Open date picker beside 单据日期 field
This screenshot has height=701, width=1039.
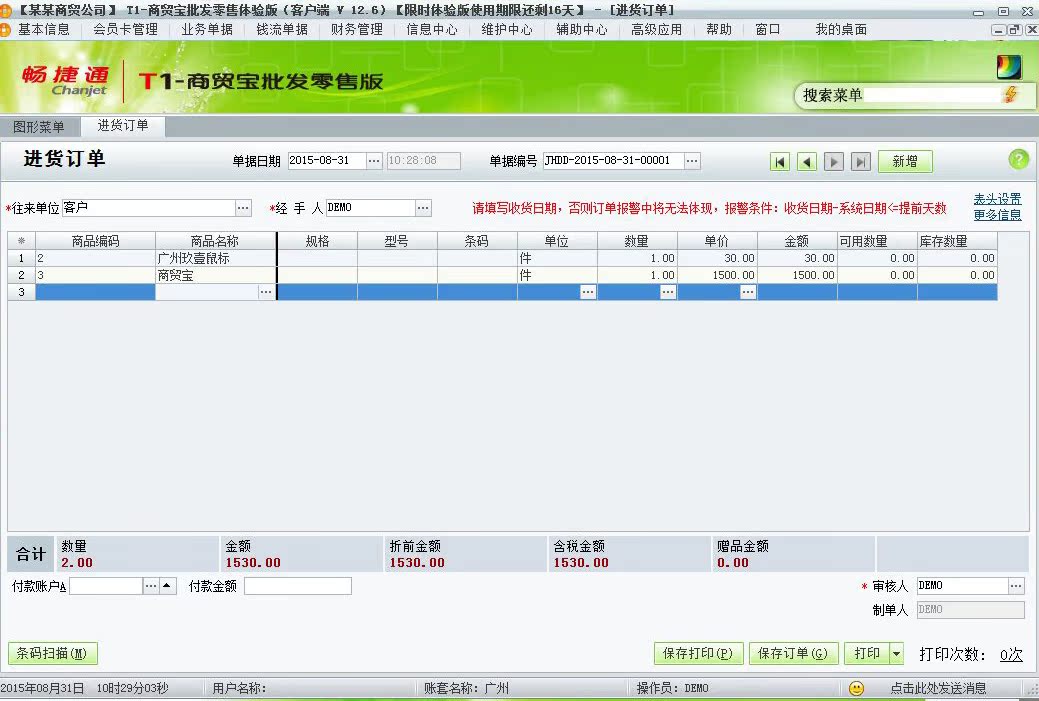[374, 160]
